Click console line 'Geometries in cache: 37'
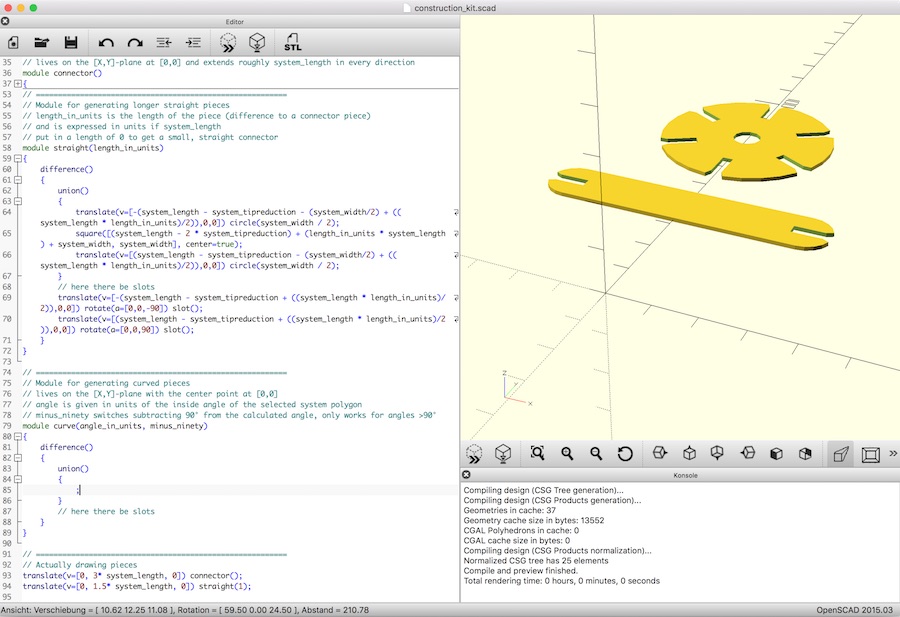The image size is (900, 617). 510,510
